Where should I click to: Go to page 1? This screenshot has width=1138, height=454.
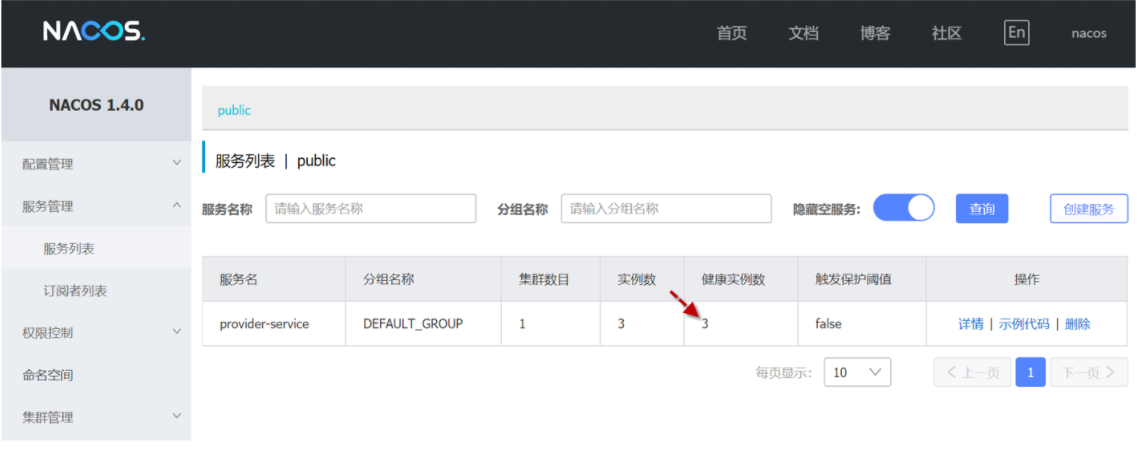pos(1031,372)
